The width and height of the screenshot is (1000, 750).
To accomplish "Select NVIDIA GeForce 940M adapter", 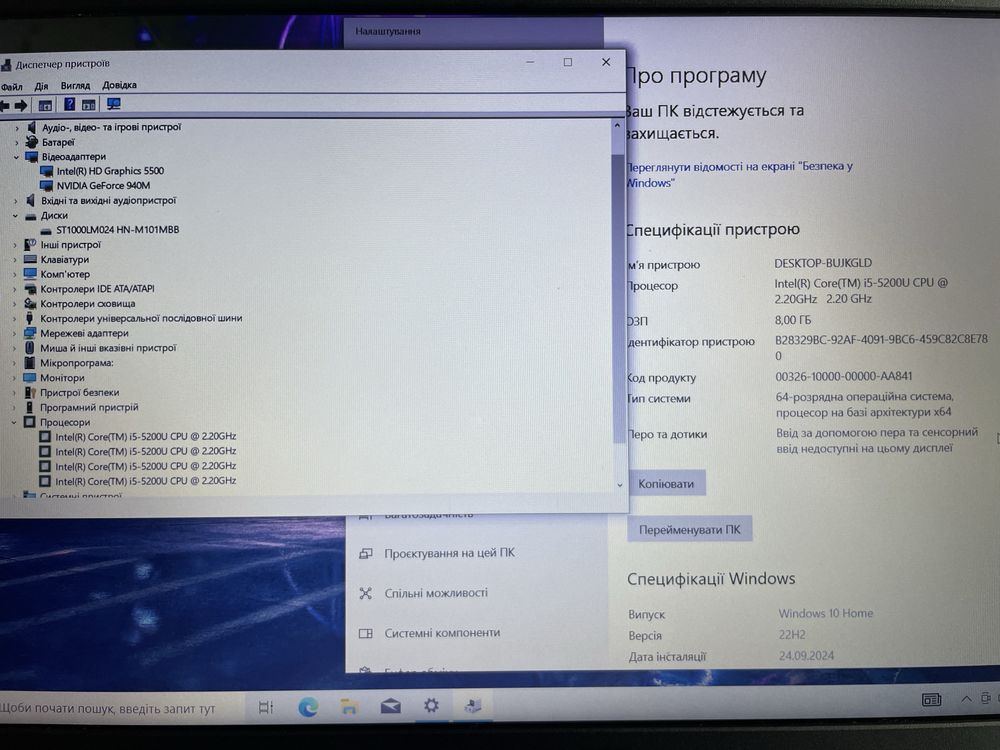I will 103,186.
